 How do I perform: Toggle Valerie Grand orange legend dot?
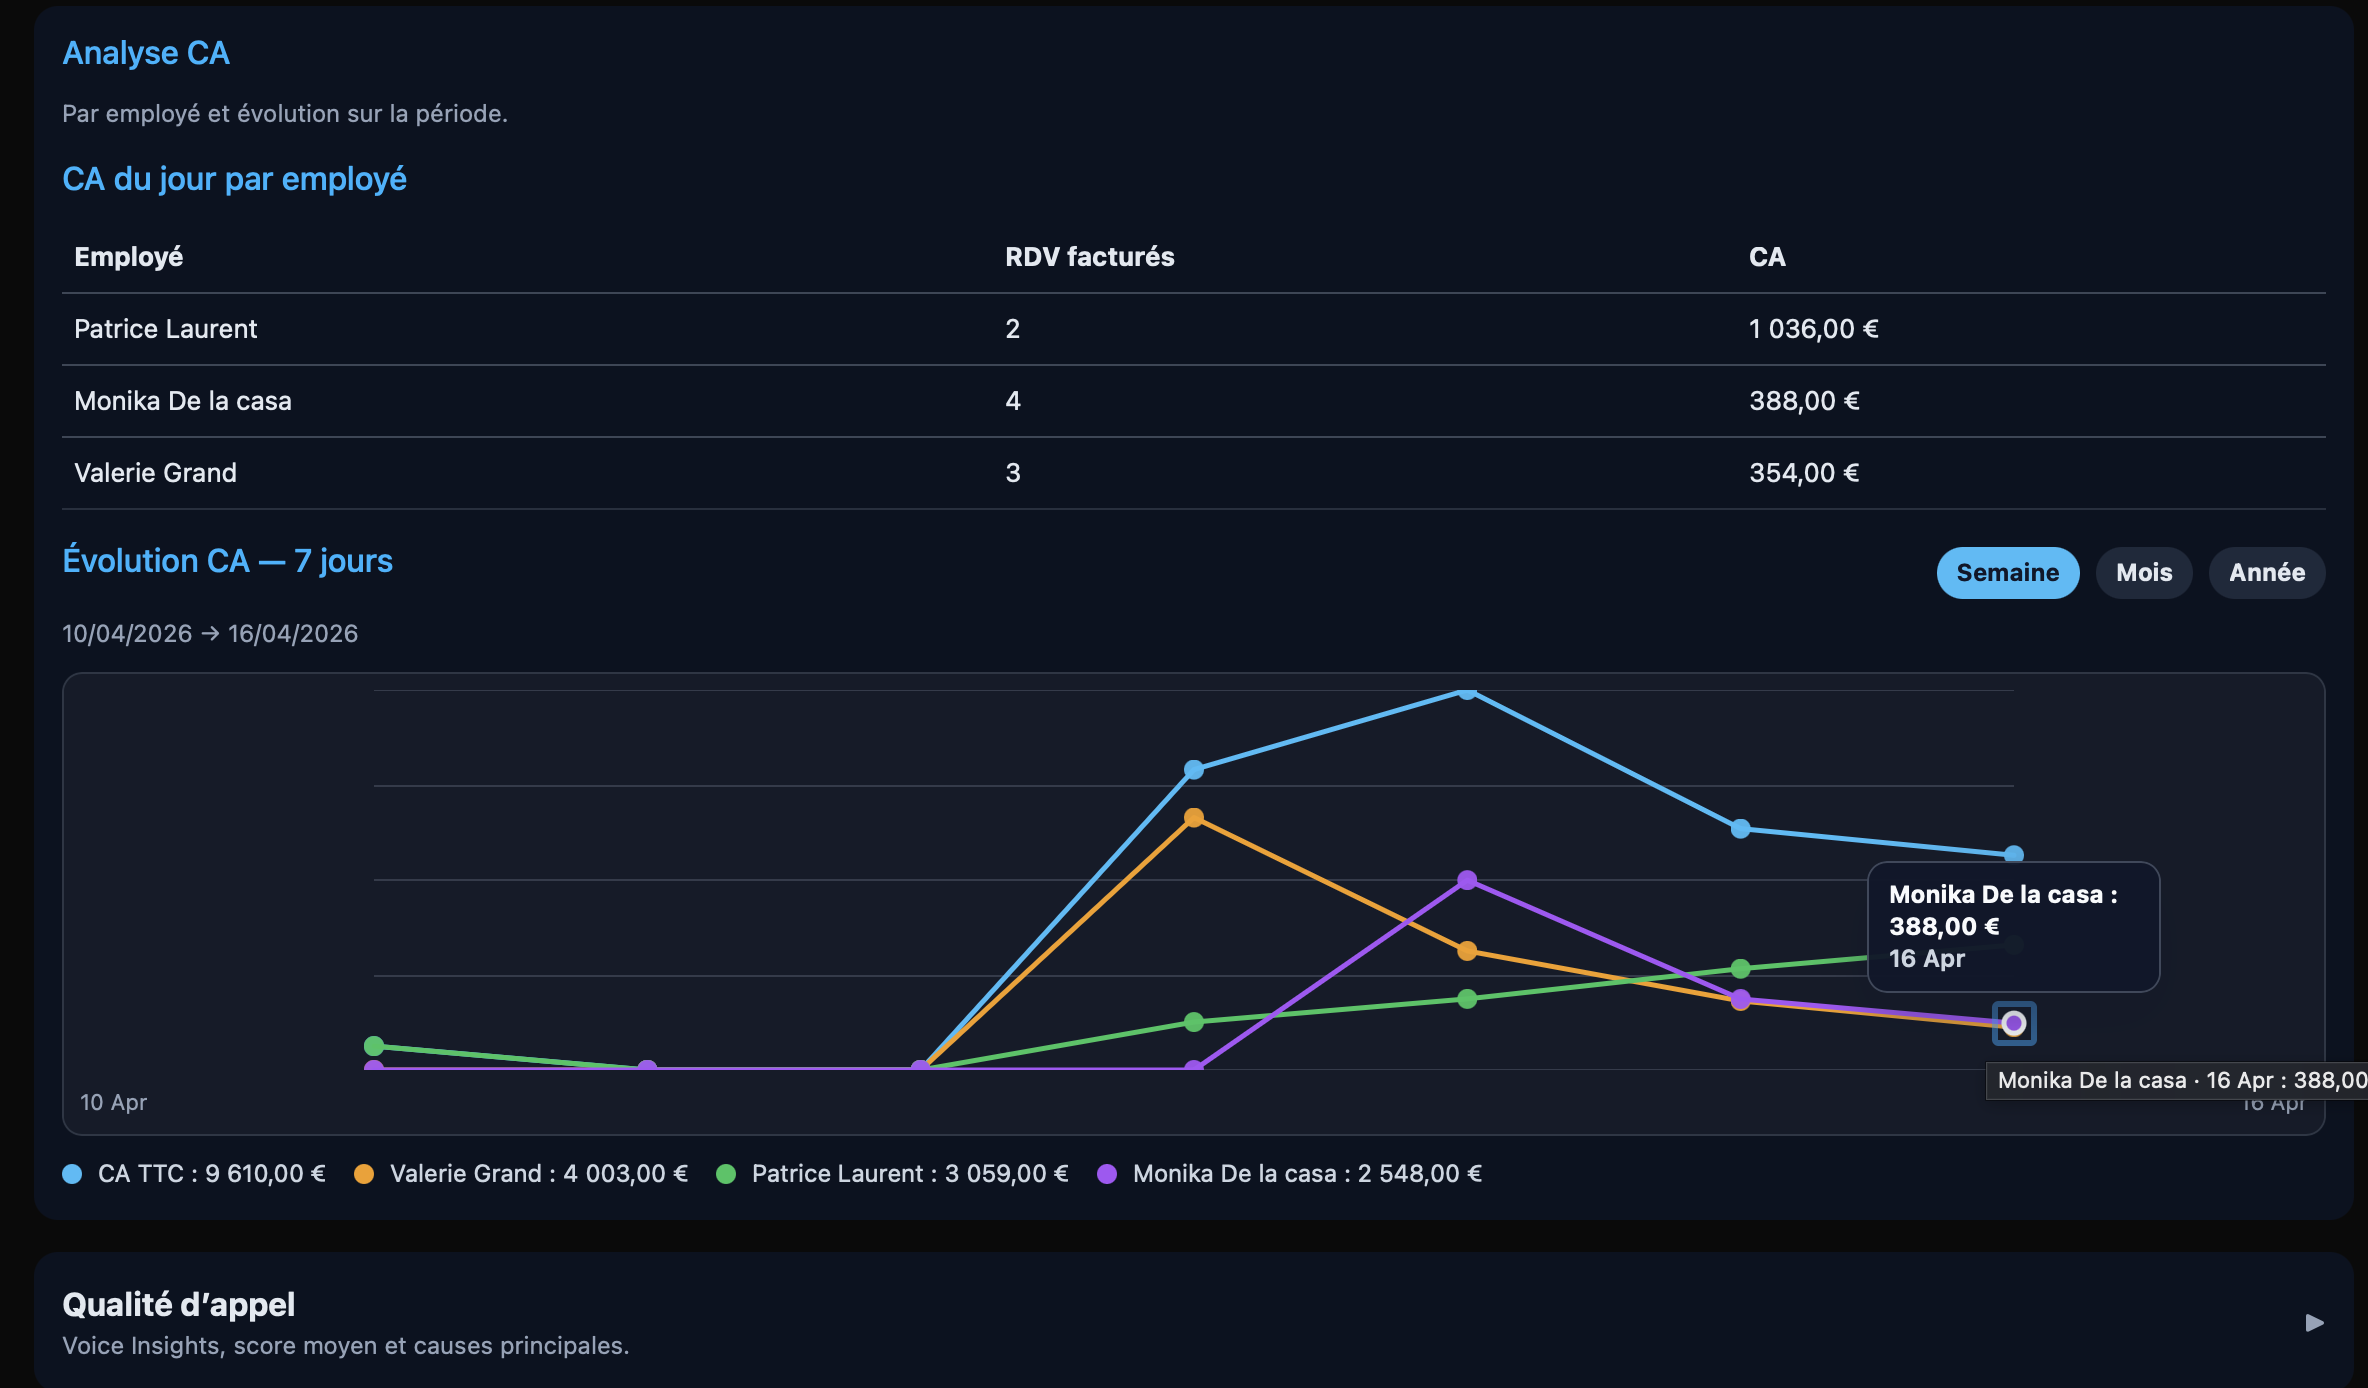click(364, 1174)
